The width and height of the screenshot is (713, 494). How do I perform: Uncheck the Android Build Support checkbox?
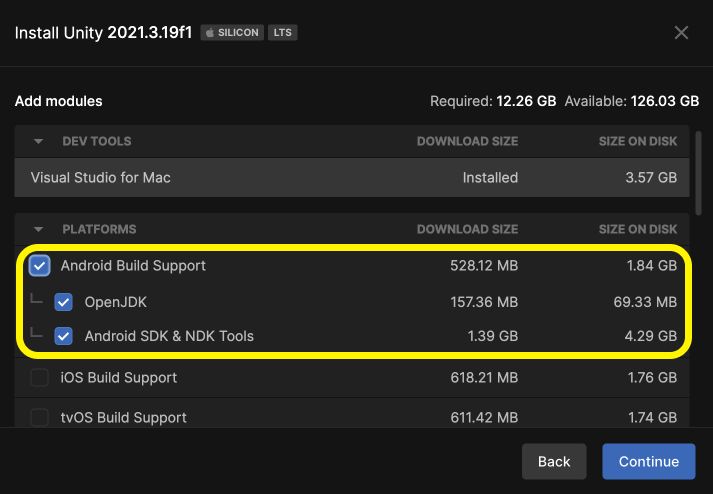39,266
